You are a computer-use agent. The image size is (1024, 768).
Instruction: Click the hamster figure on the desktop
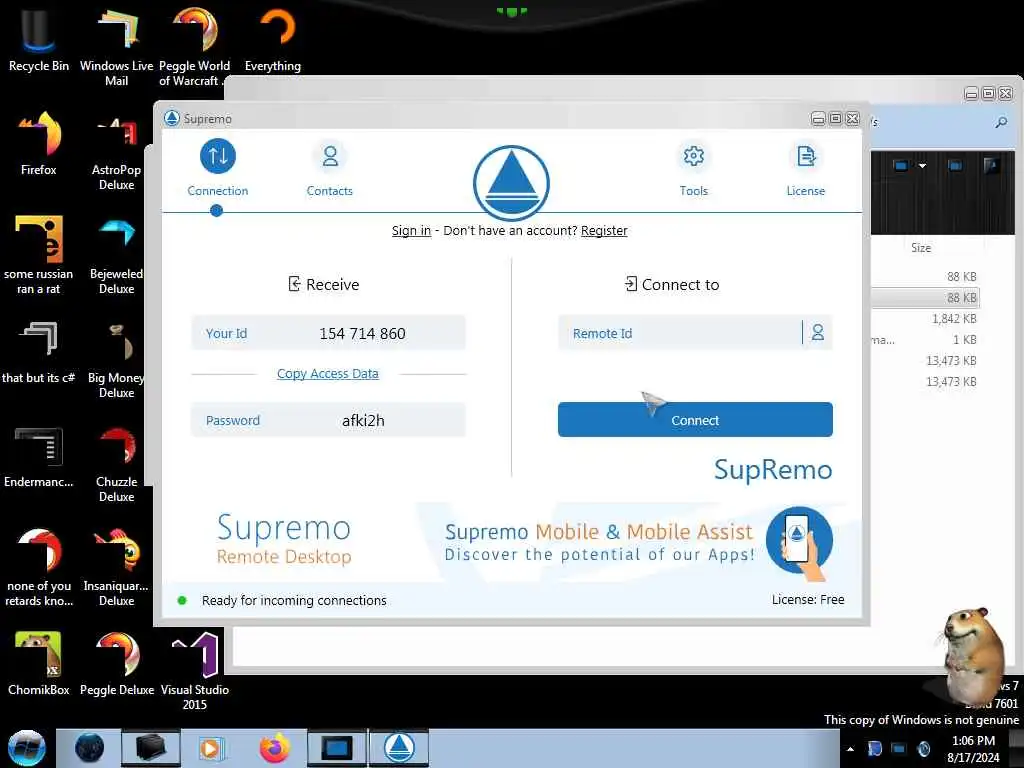tap(972, 656)
